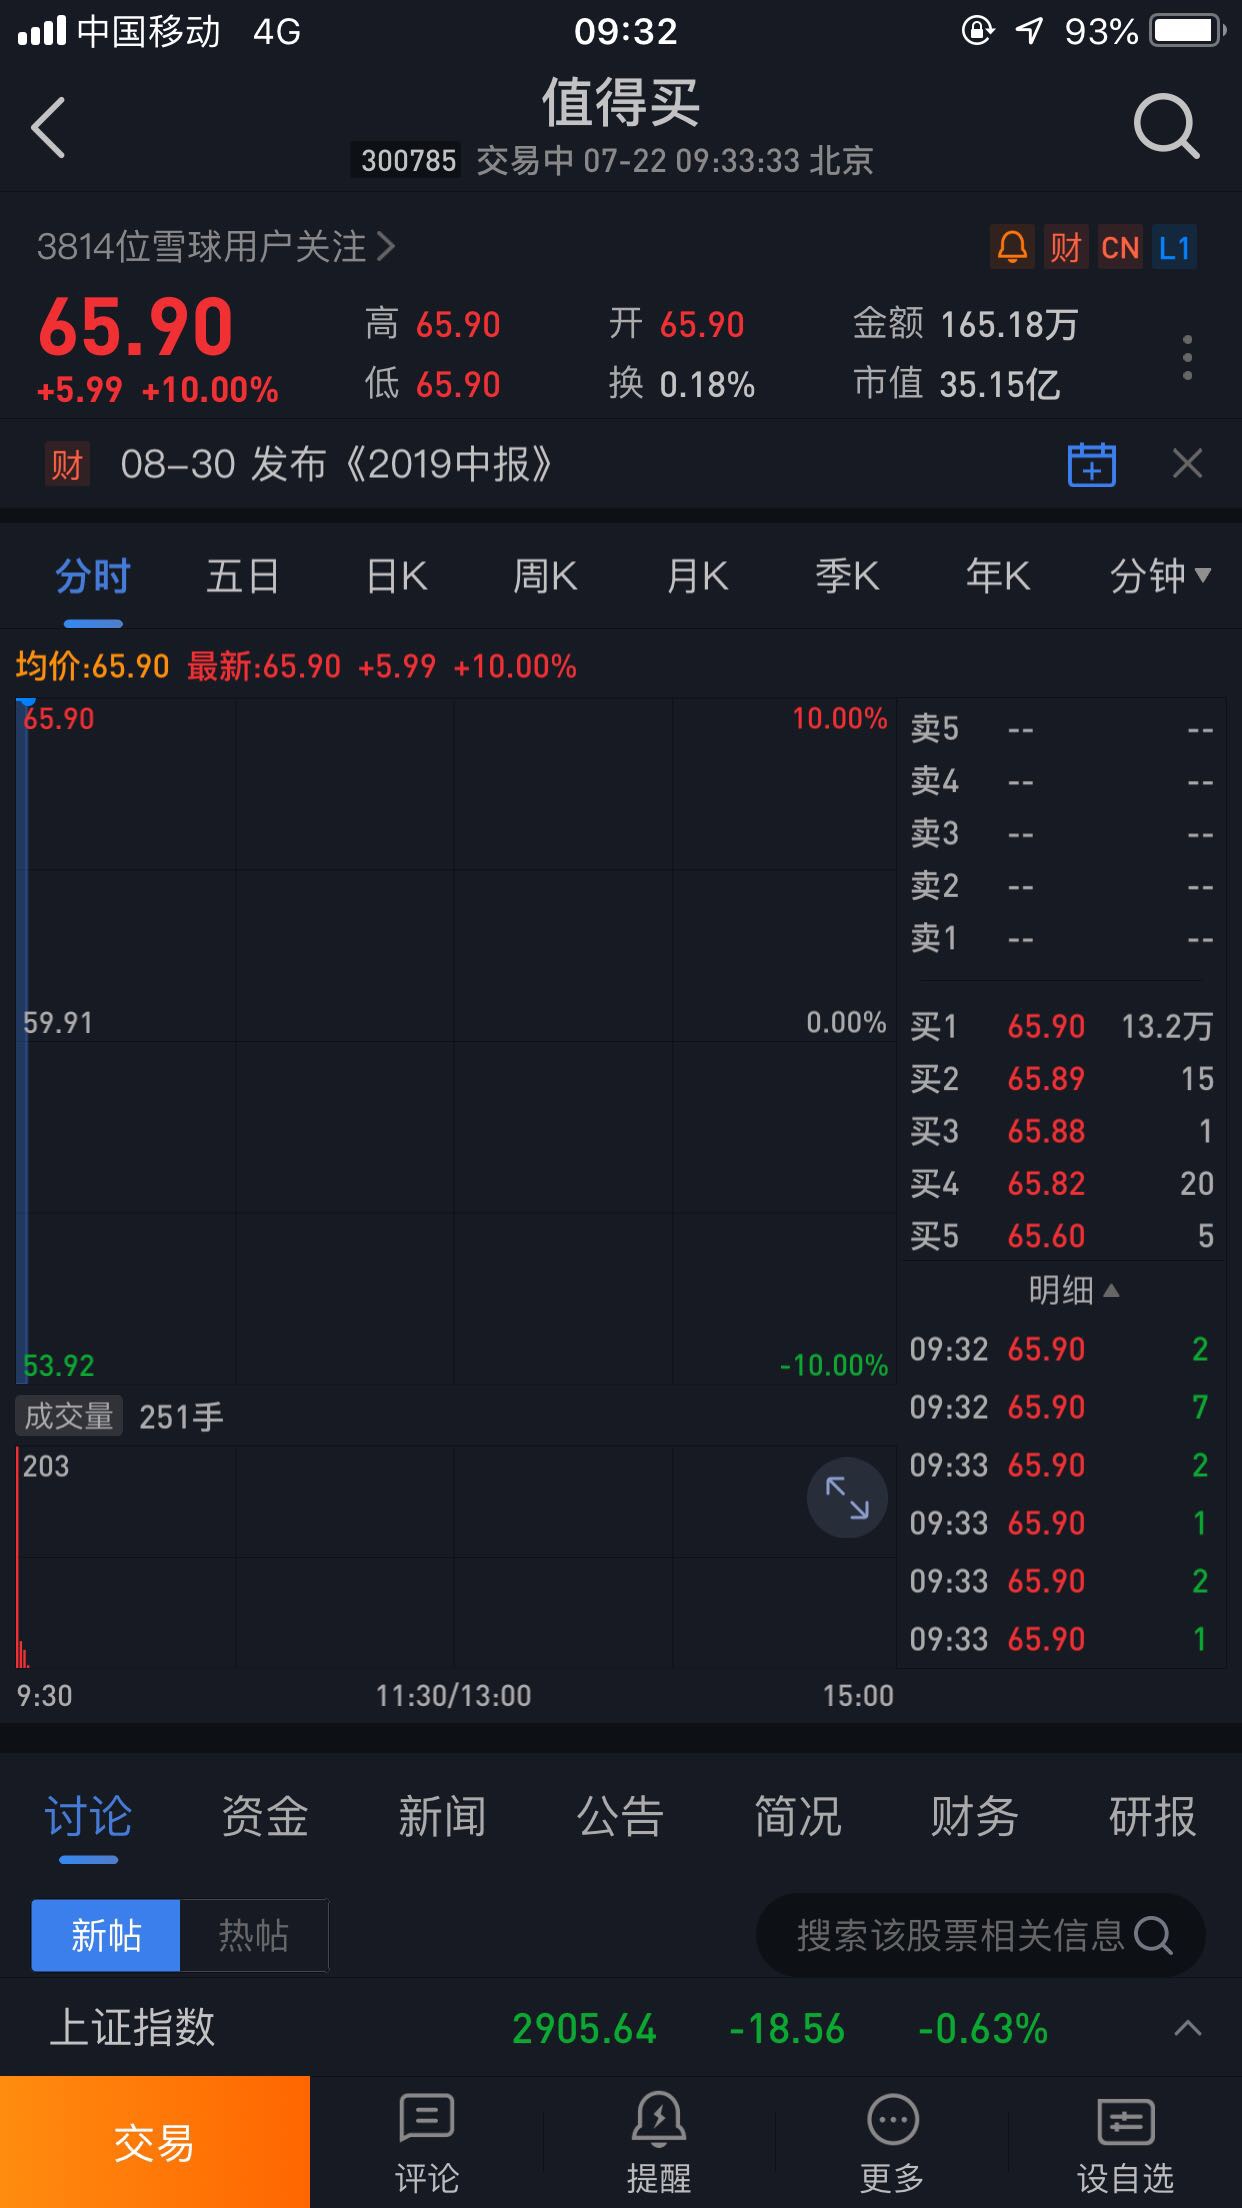Add 2019 interim report to calendar

pos(1091,464)
